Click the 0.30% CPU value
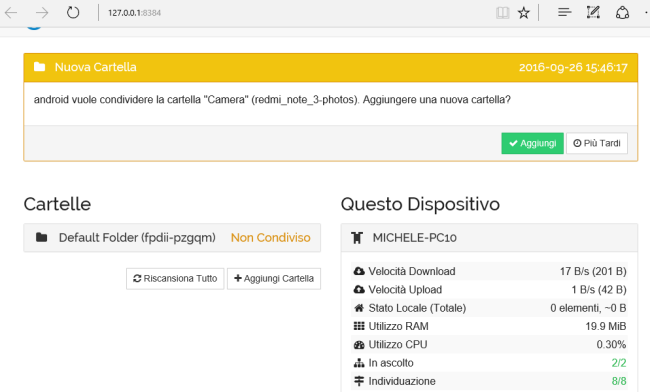 pos(611,345)
